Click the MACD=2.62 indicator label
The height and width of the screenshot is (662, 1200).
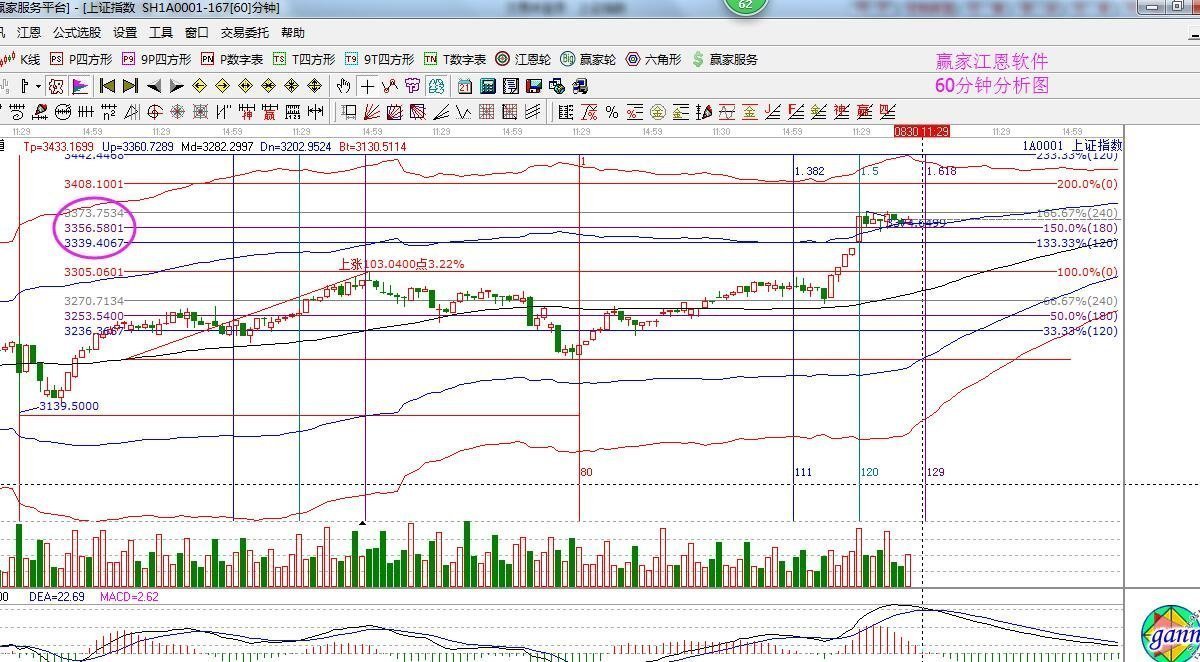(129, 597)
